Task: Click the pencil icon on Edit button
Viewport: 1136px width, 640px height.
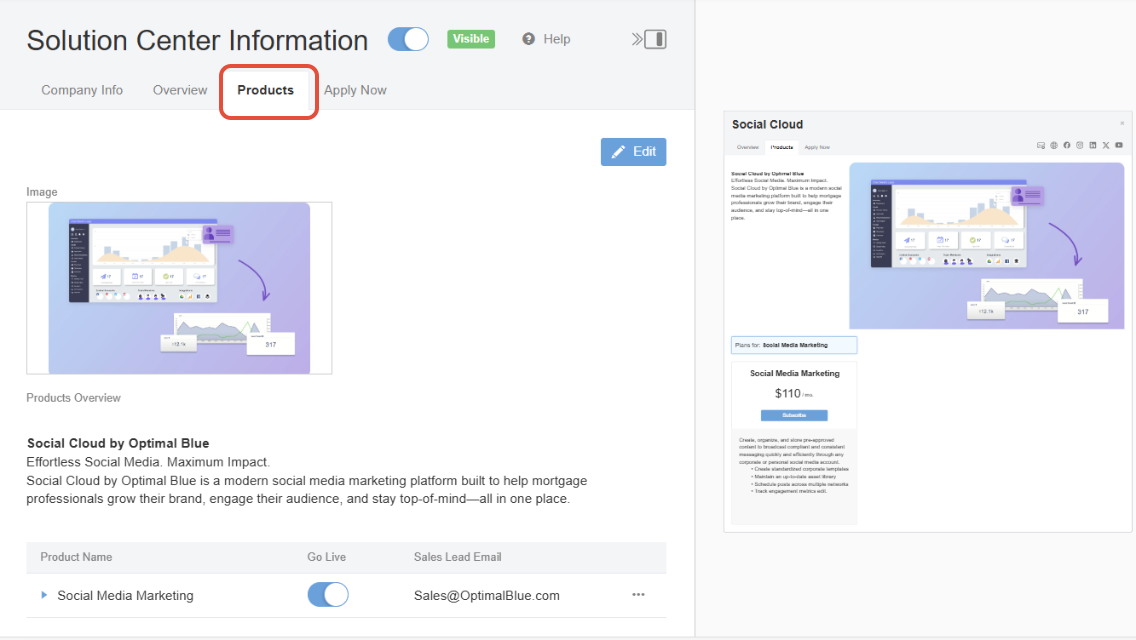Action: coord(618,151)
